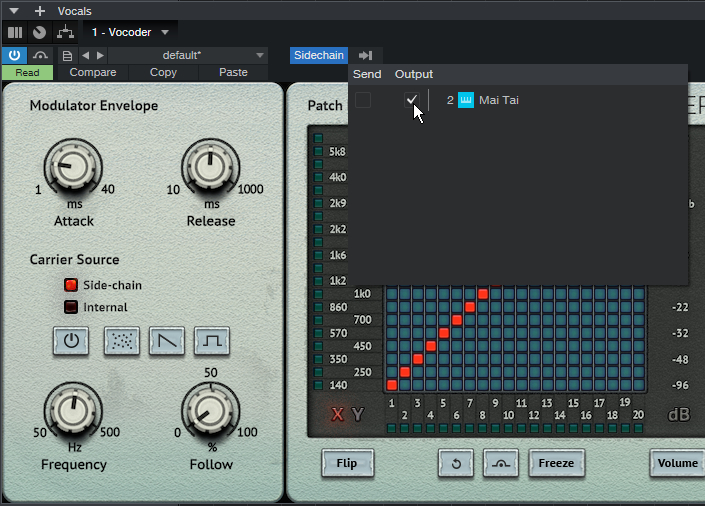Collapse the Vocals channel triangle
Screen dimensions: 705x506
pos(14,10)
